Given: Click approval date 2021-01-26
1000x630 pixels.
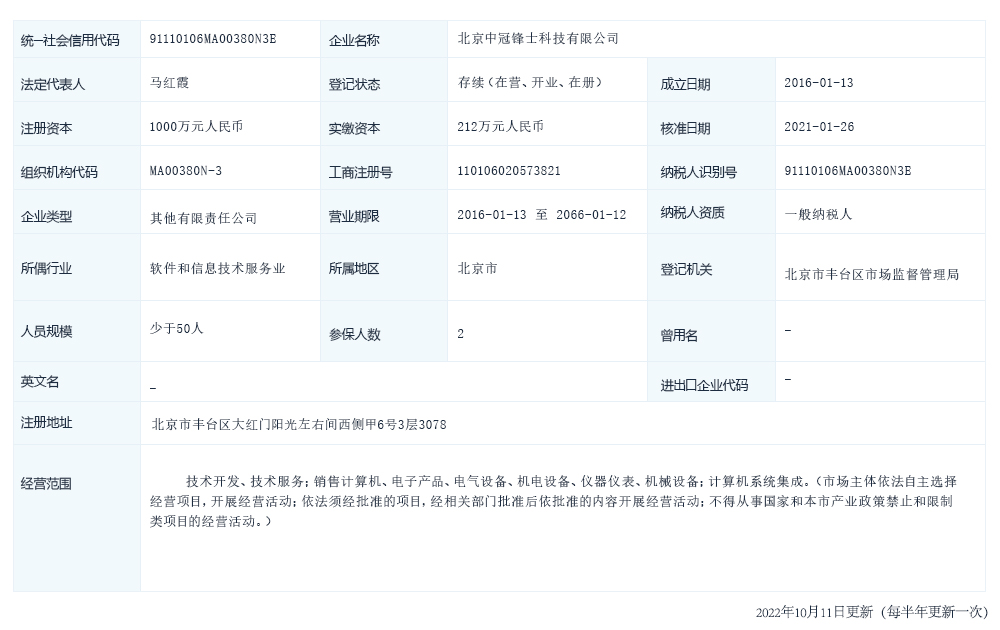Looking at the screenshot, I should [x=819, y=127].
